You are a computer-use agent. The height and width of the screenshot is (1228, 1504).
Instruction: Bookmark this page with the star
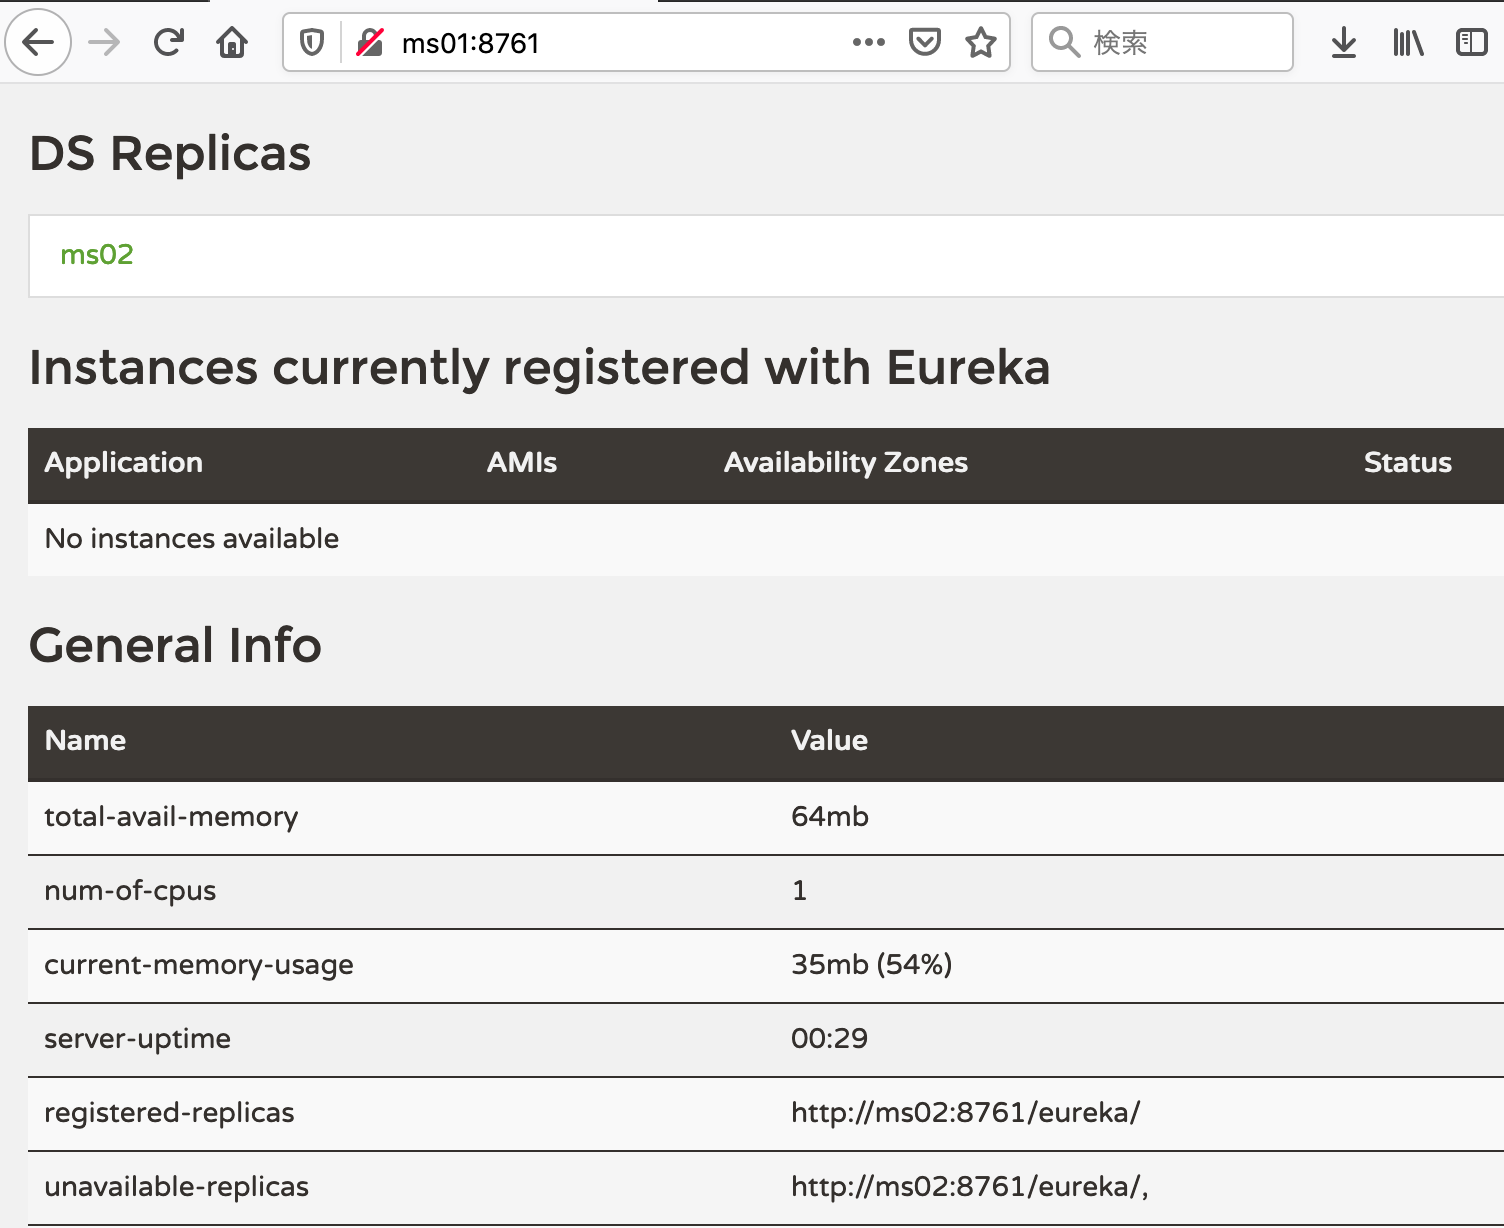pos(981,43)
